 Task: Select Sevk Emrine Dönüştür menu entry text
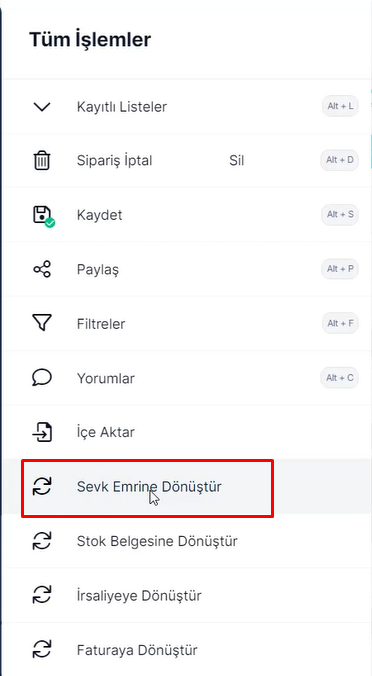click(149, 487)
